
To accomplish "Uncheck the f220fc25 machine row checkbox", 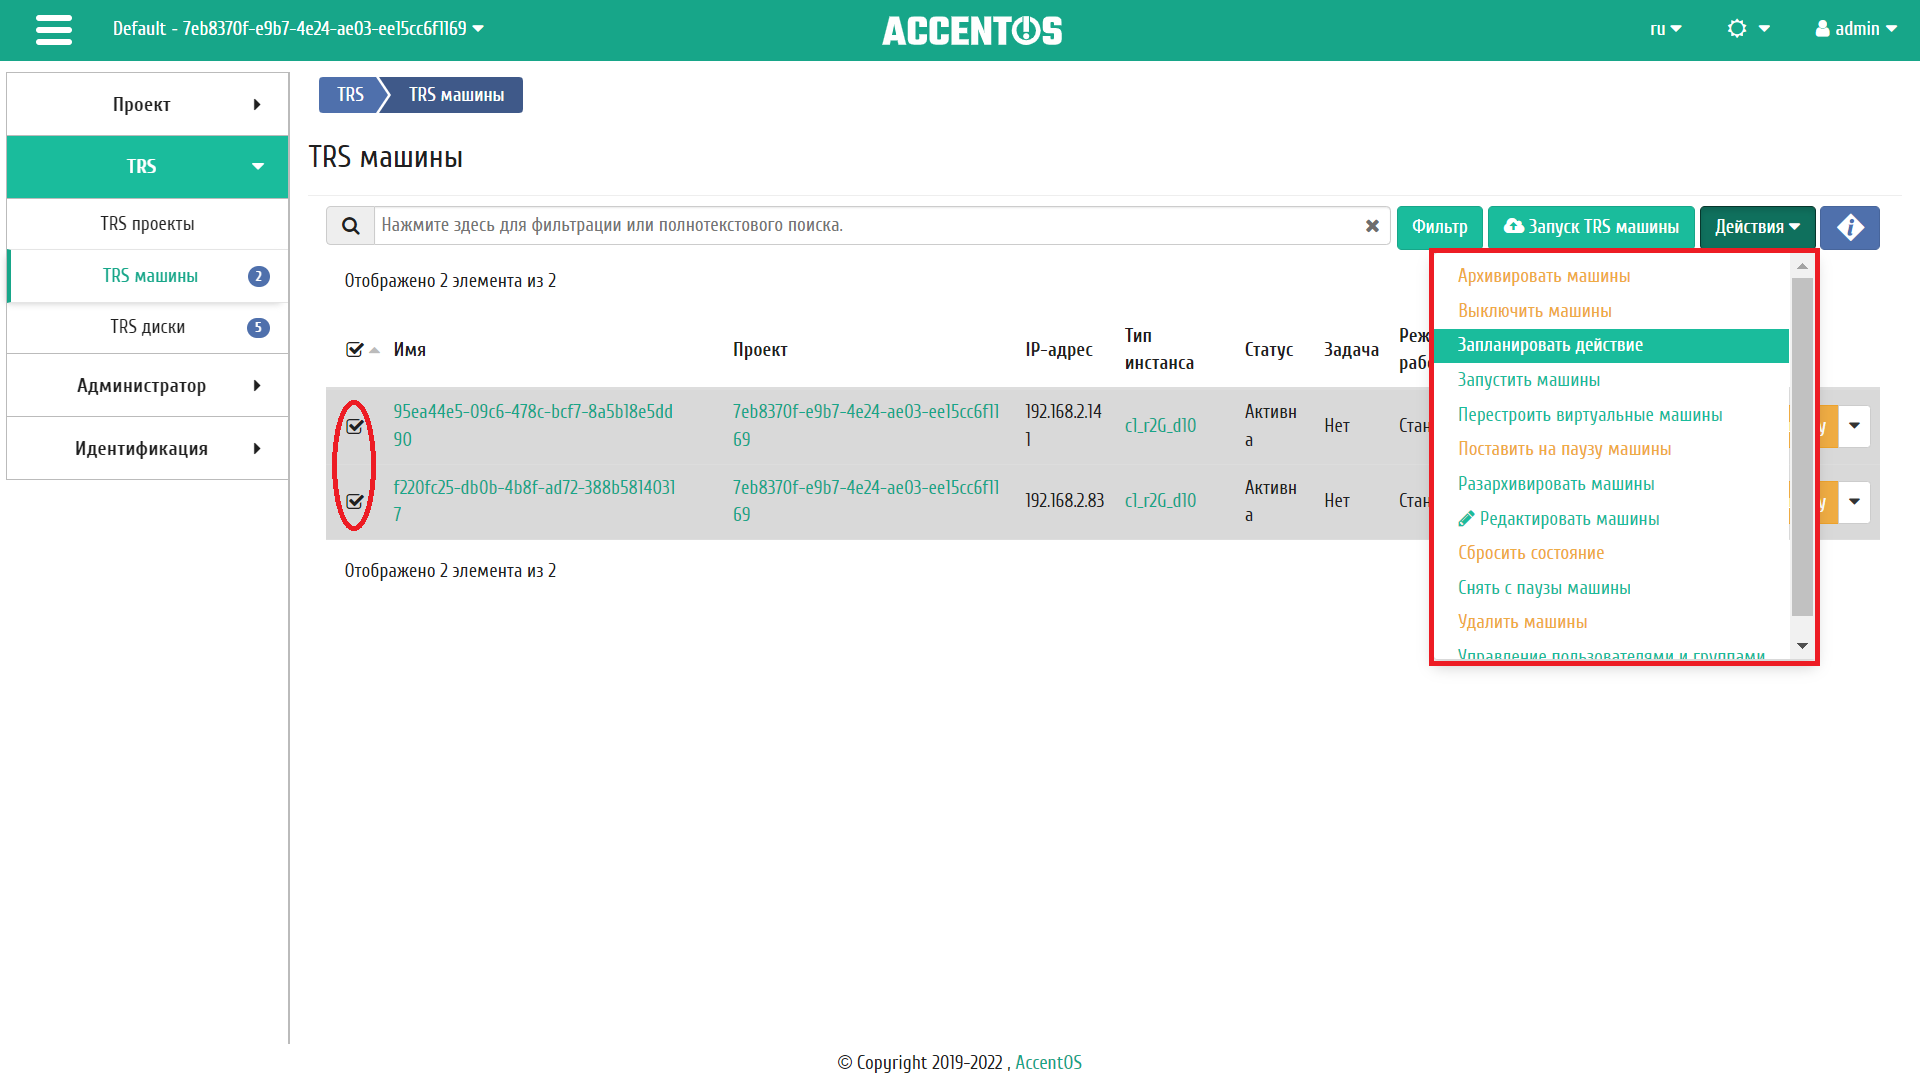I will 354,501.
